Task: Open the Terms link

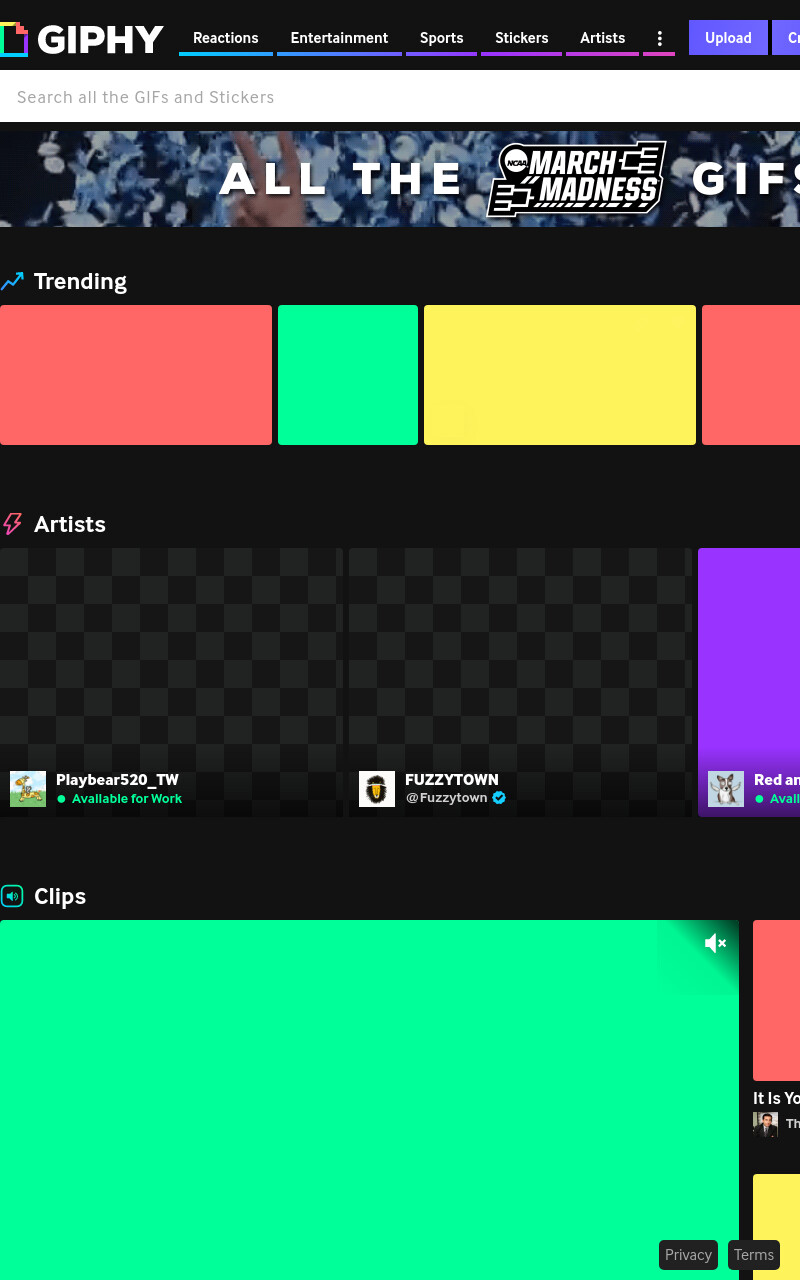Action: click(754, 1255)
